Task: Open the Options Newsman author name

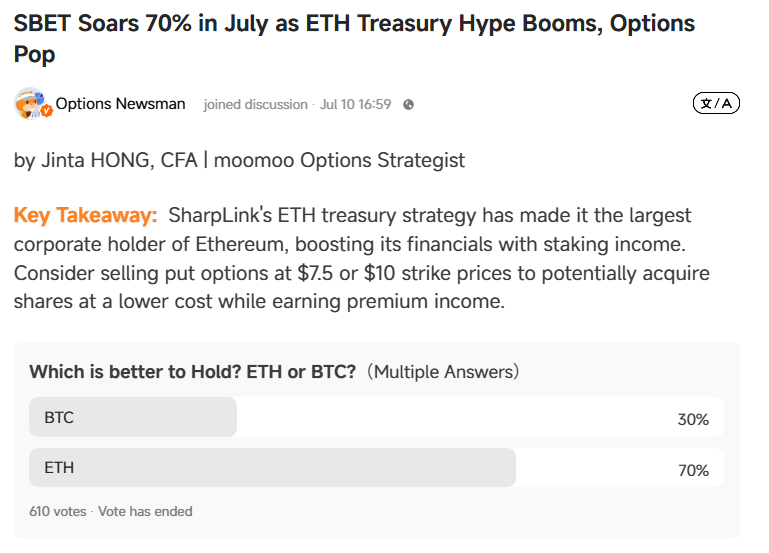Action: (120, 104)
